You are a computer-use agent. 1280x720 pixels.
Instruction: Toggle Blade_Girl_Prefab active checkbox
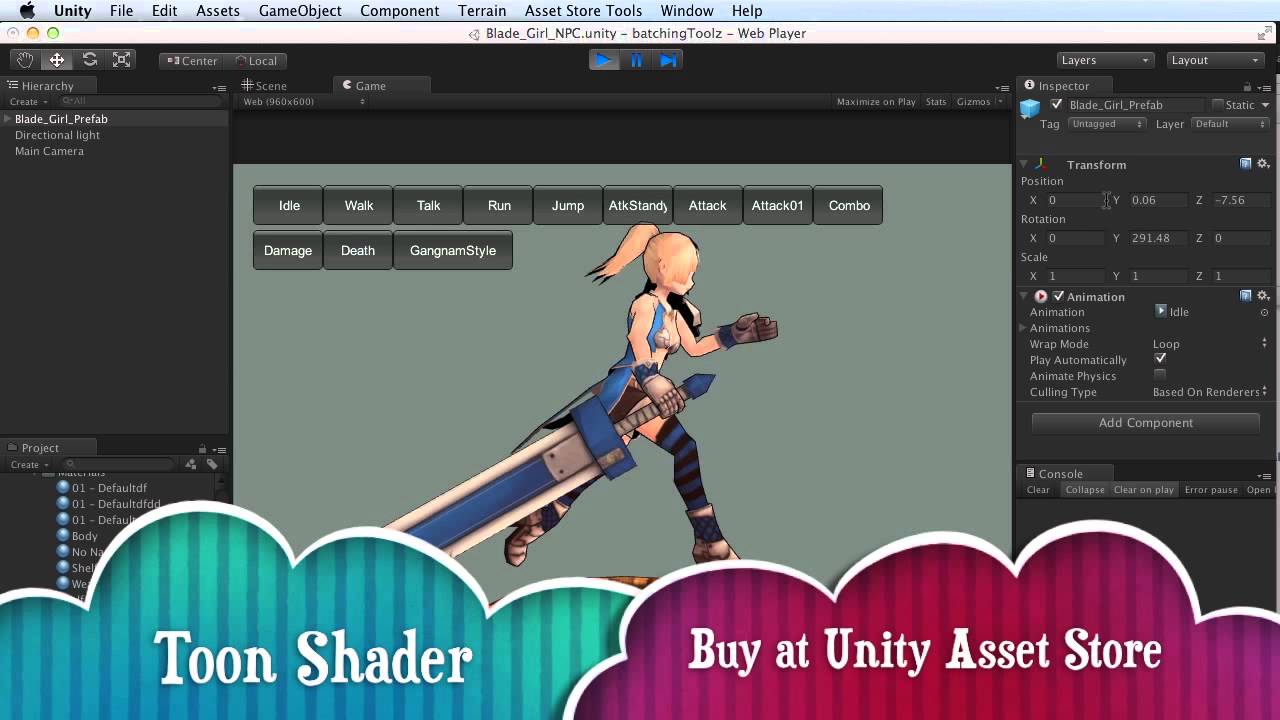click(1057, 105)
